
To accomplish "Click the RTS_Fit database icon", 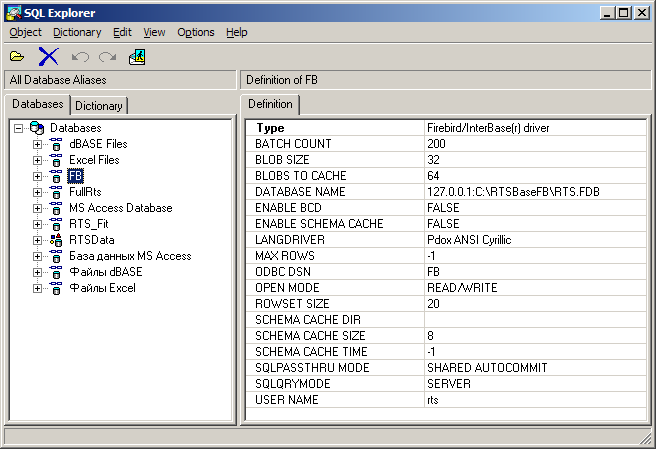I will (x=56, y=224).
